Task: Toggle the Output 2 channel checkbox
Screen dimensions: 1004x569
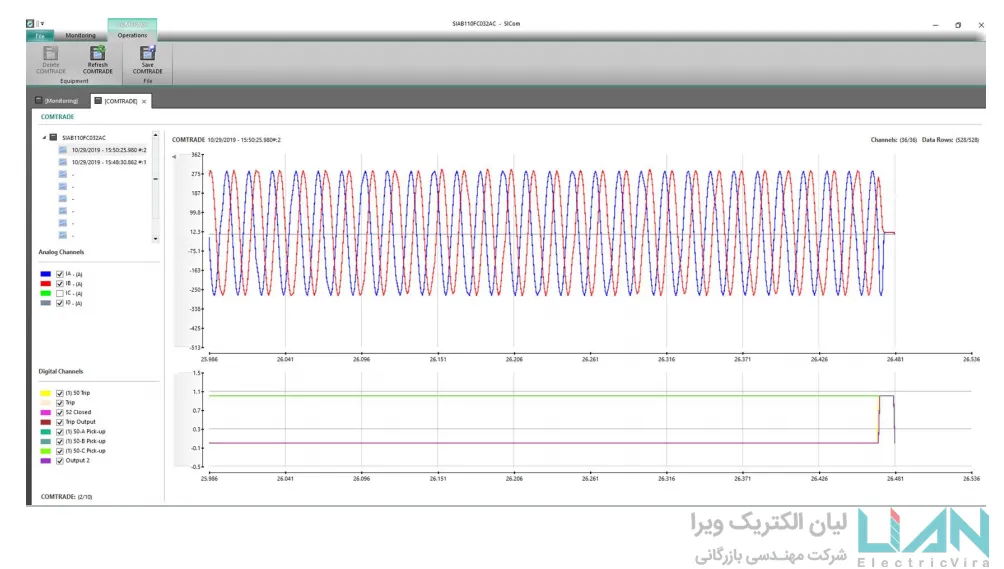Action: (60, 460)
